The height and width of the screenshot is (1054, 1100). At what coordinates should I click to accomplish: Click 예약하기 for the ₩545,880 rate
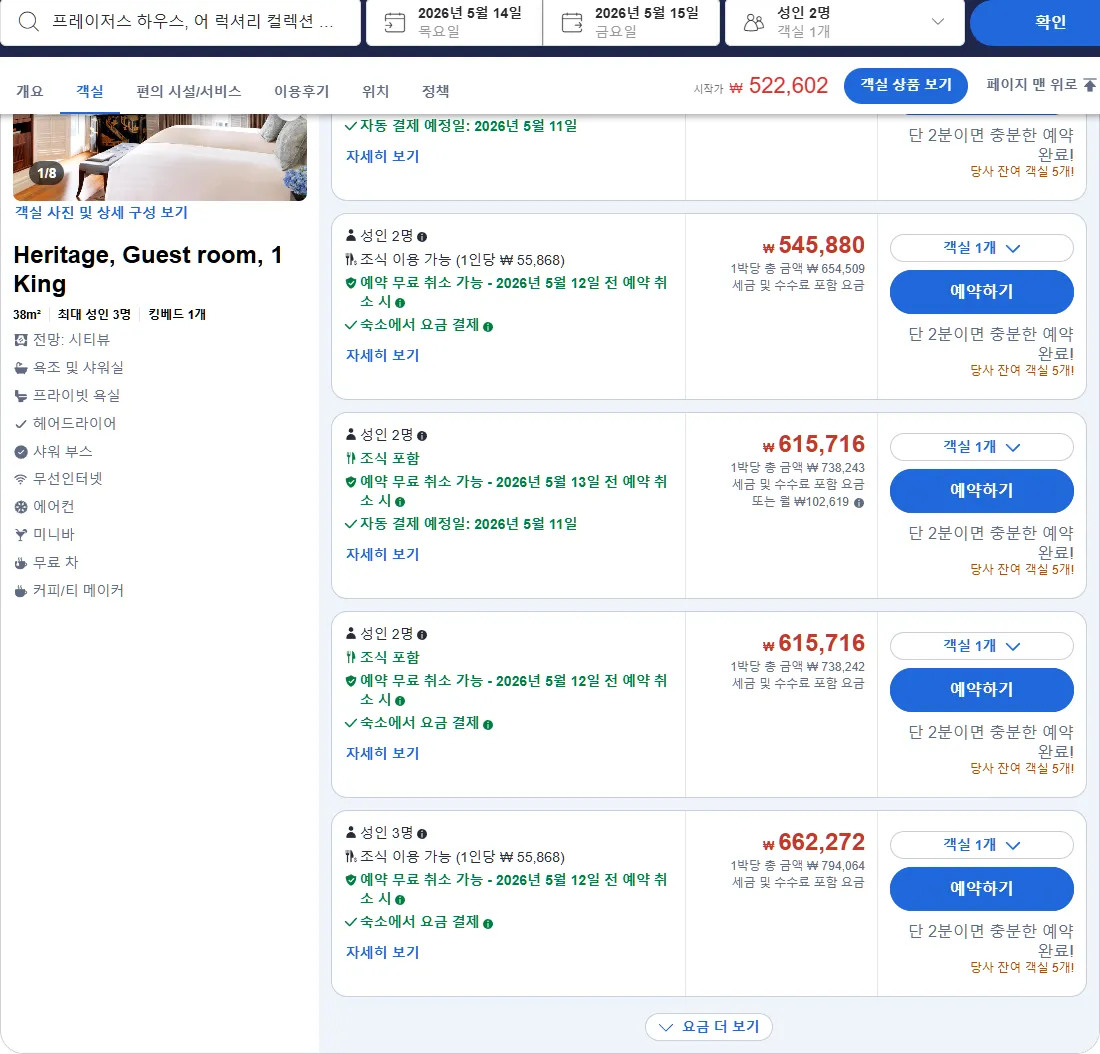(981, 292)
